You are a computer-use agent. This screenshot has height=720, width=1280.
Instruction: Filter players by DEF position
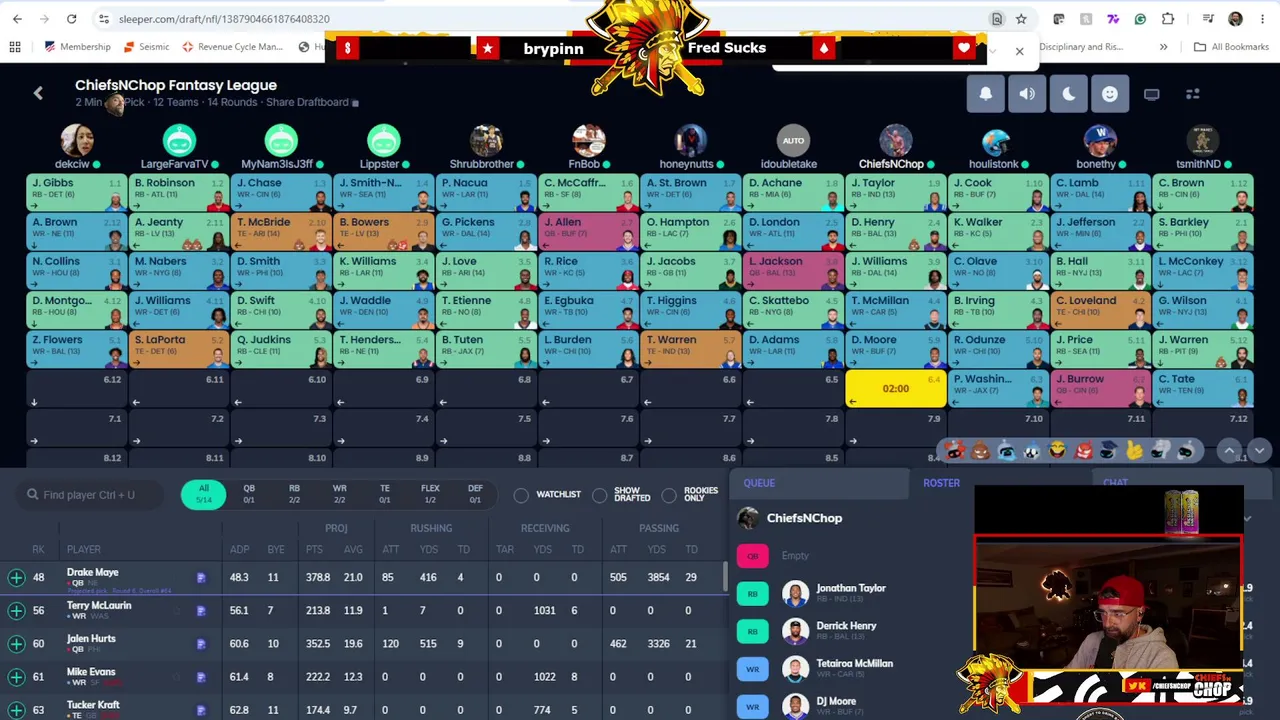[x=475, y=494]
